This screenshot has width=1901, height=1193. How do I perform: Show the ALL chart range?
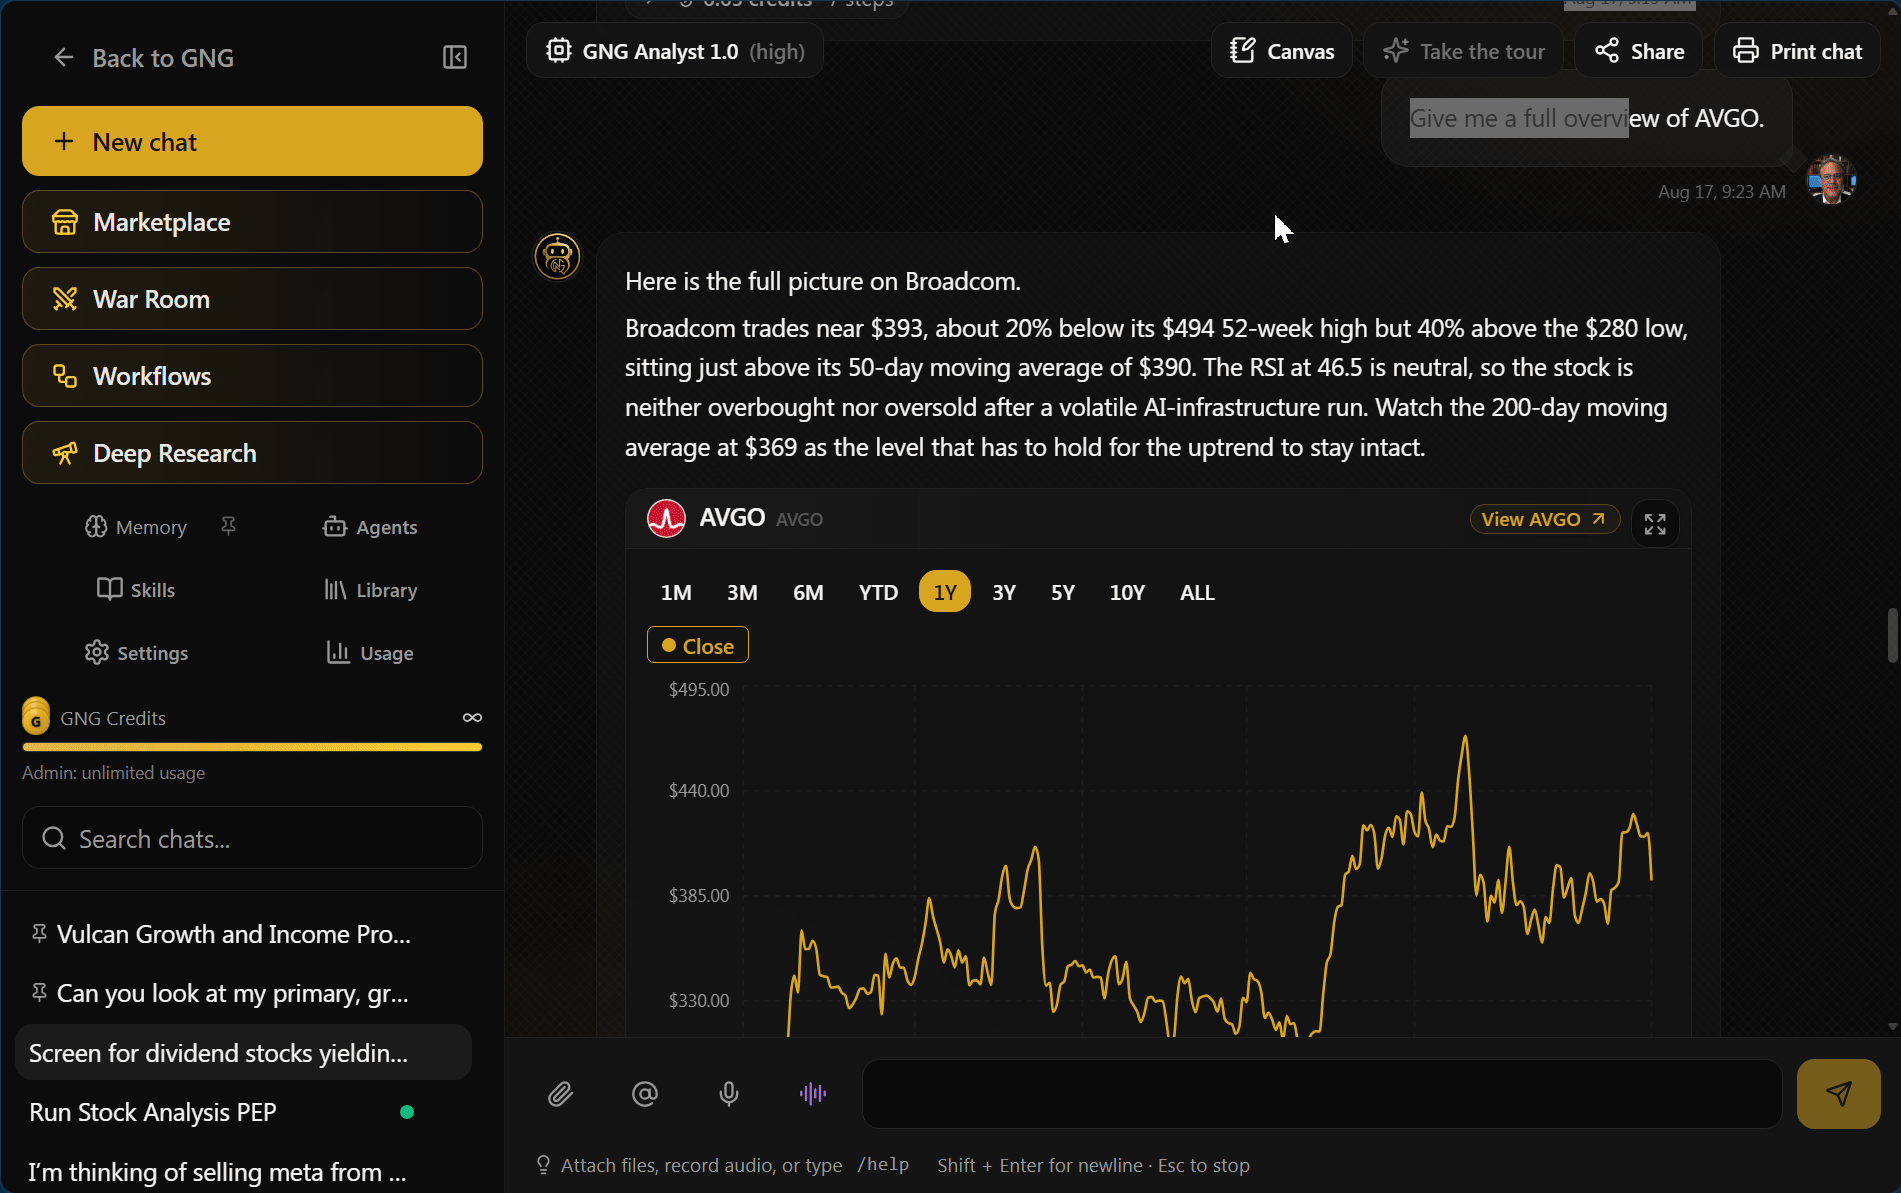pyautogui.click(x=1197, y=592)
